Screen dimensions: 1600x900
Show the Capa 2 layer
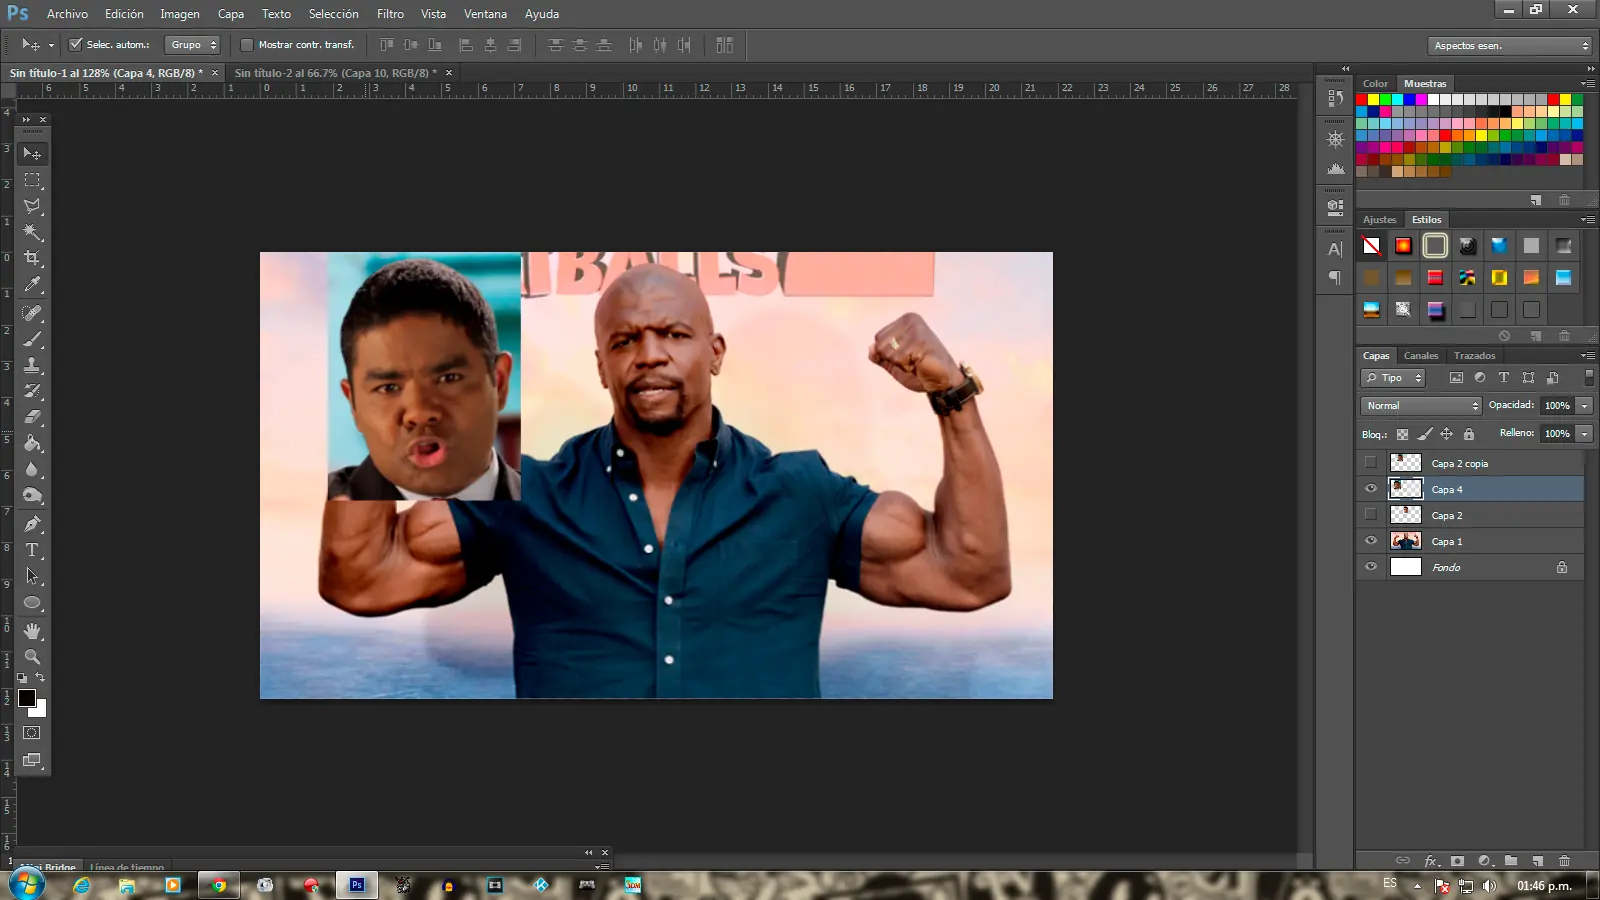(x=1371, y=515)
